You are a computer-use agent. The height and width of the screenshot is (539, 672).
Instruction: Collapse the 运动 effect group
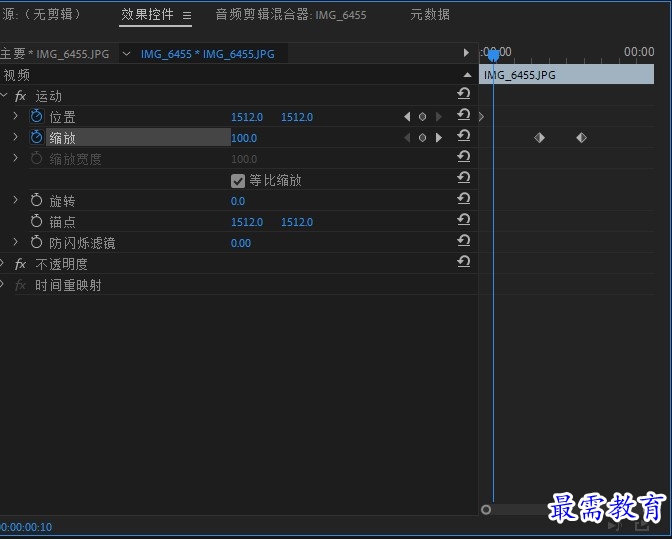[x=4, y=96]
